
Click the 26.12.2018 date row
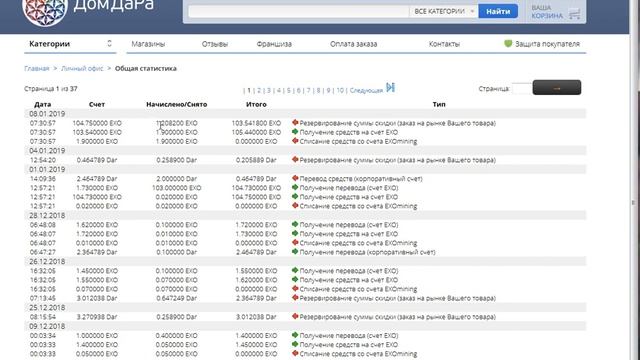point(305,261)
